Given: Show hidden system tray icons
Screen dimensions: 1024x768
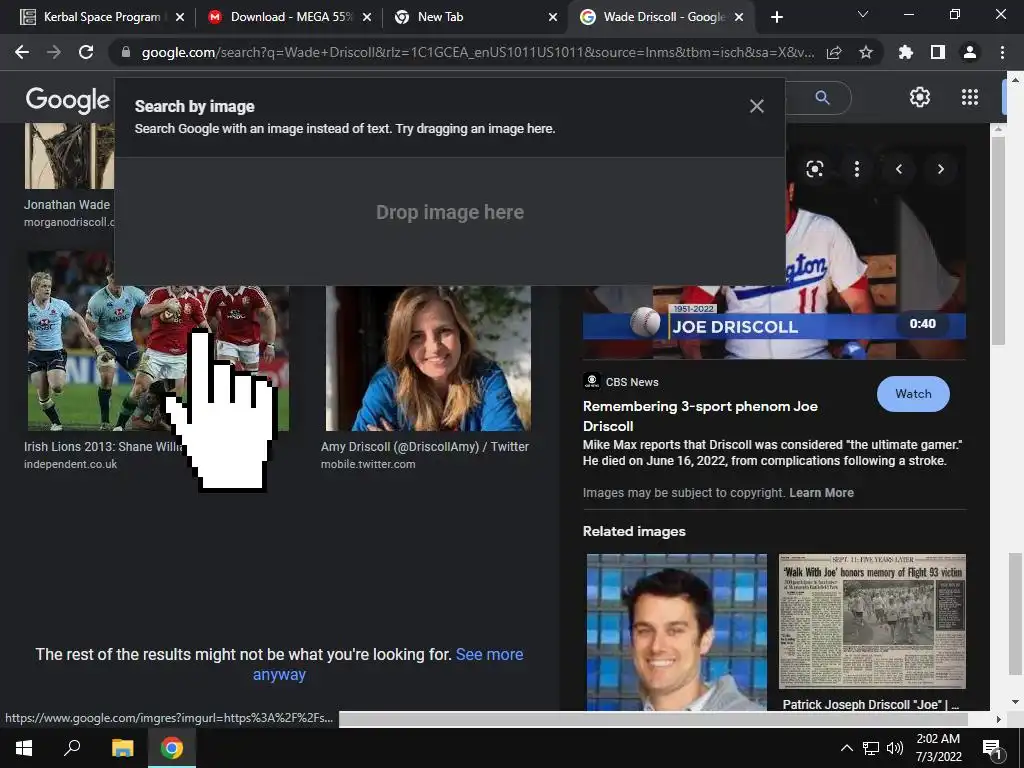Looking at the screenshot, I should [x=846, y=748].
